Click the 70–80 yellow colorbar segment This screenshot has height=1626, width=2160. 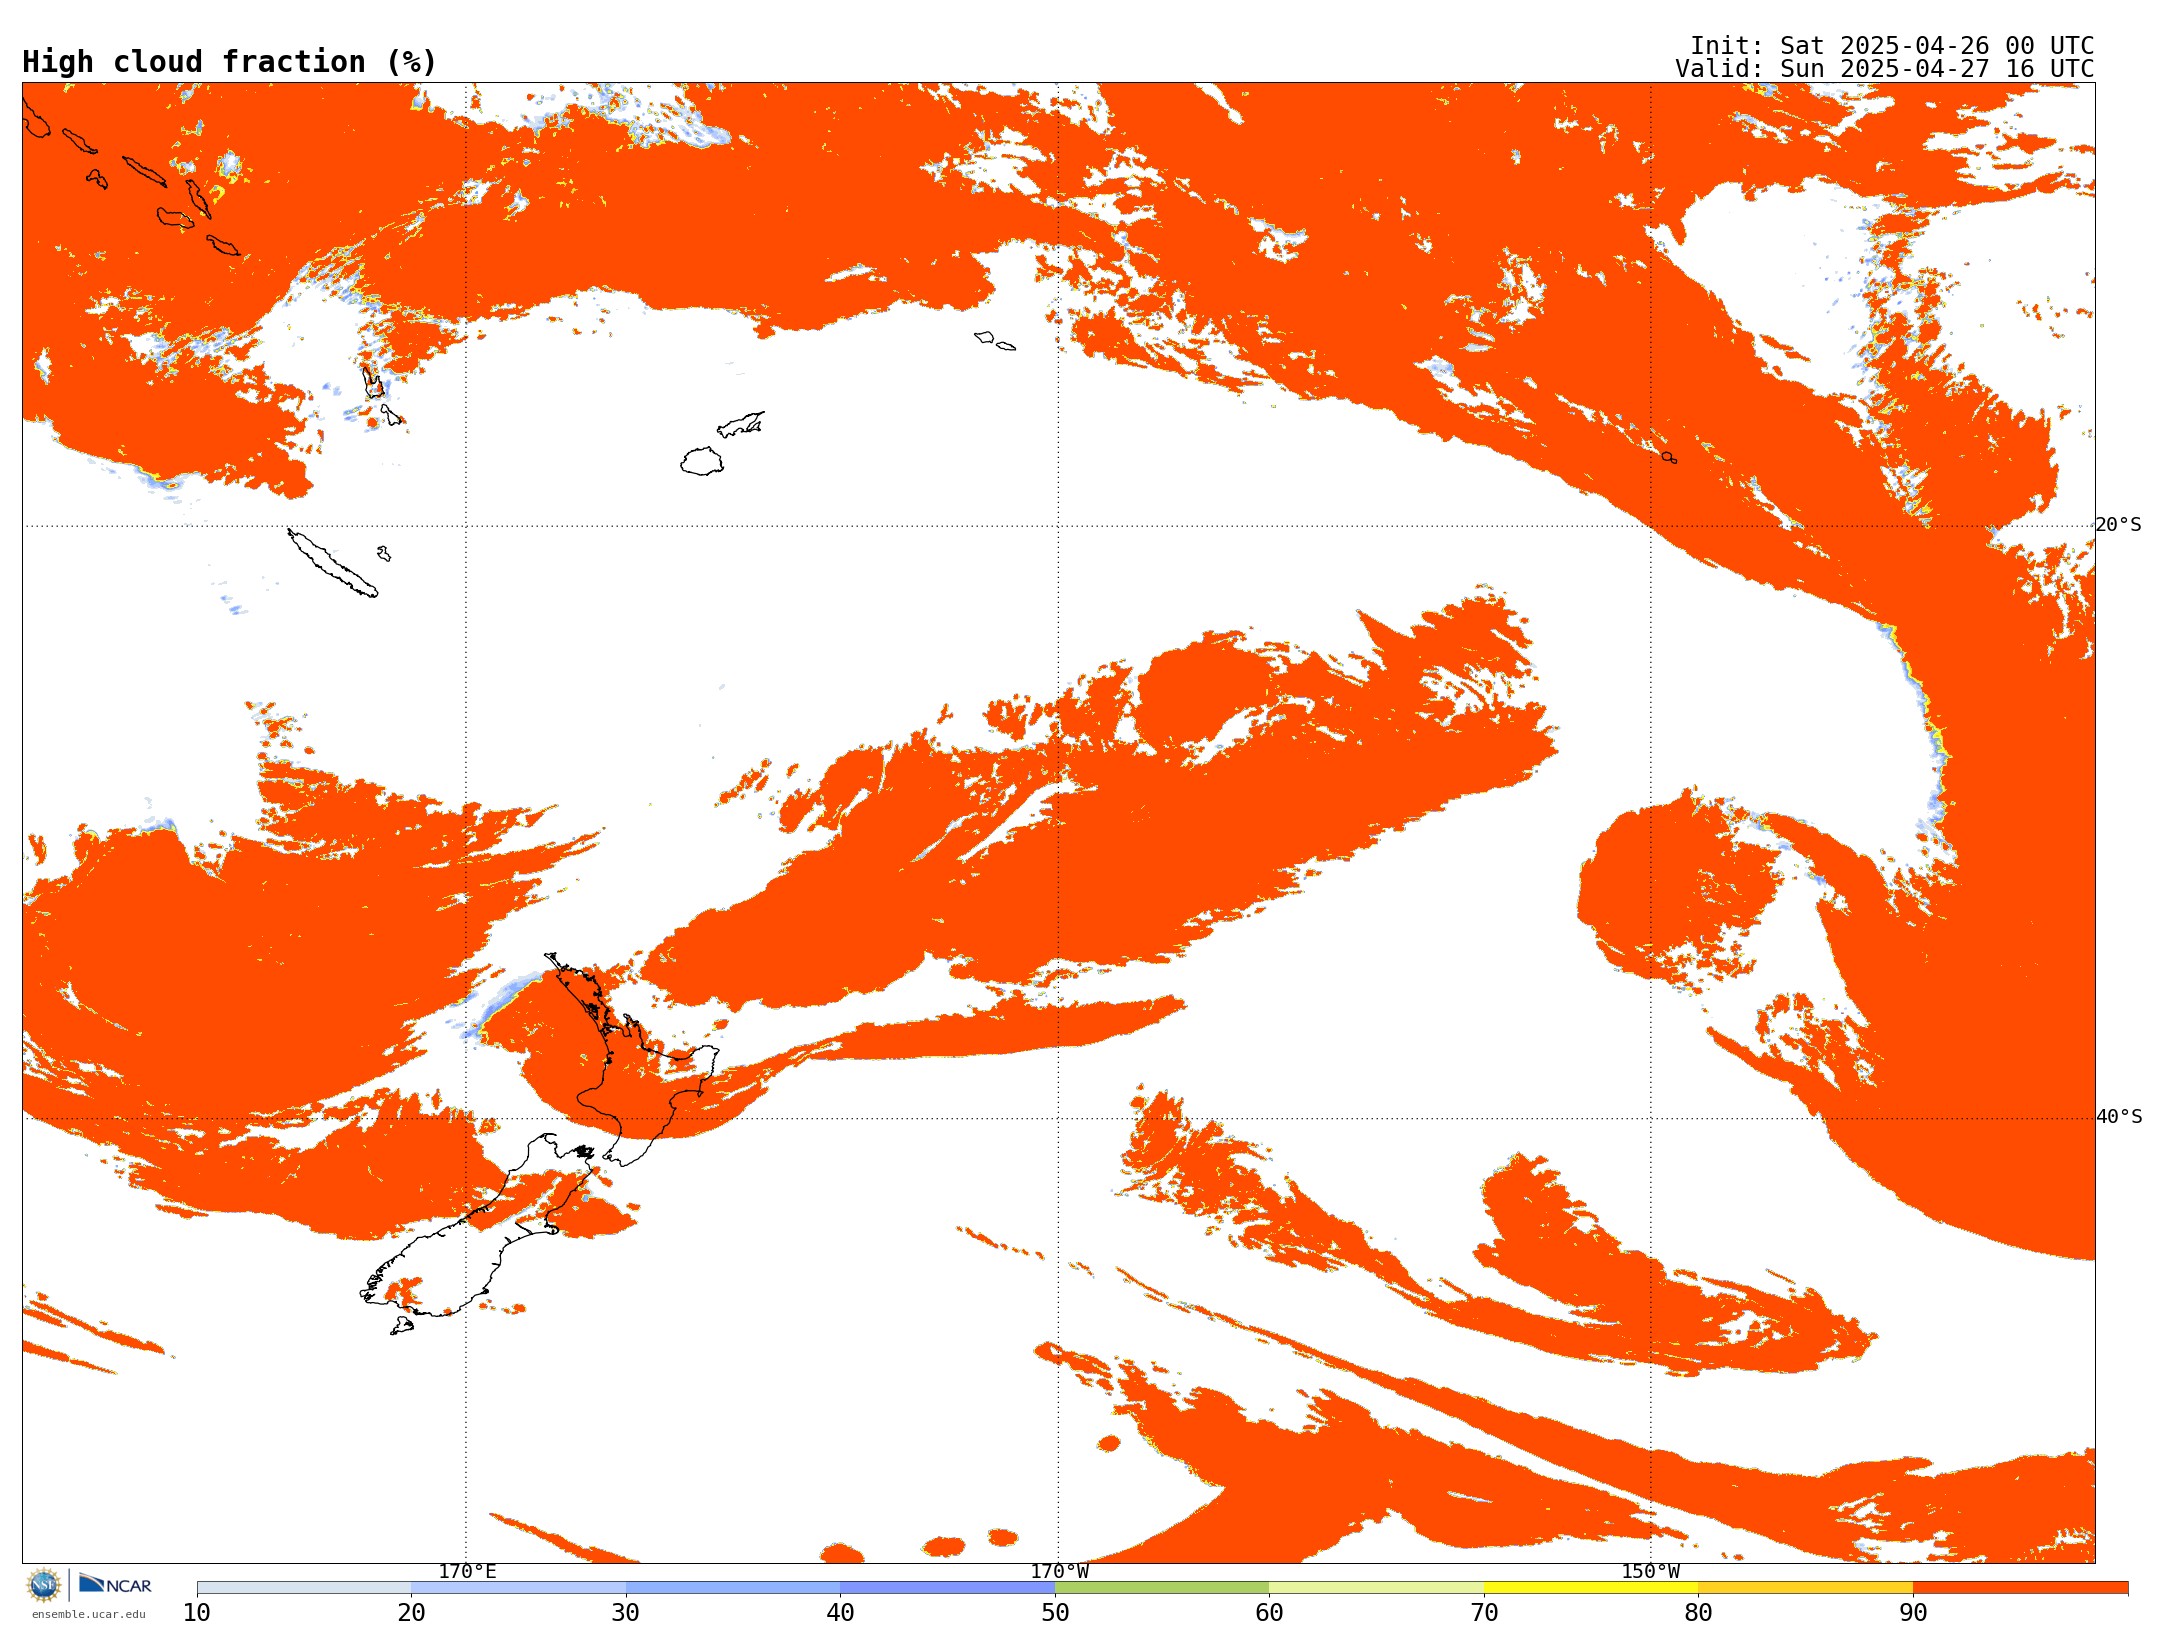coord(1591,1588)
